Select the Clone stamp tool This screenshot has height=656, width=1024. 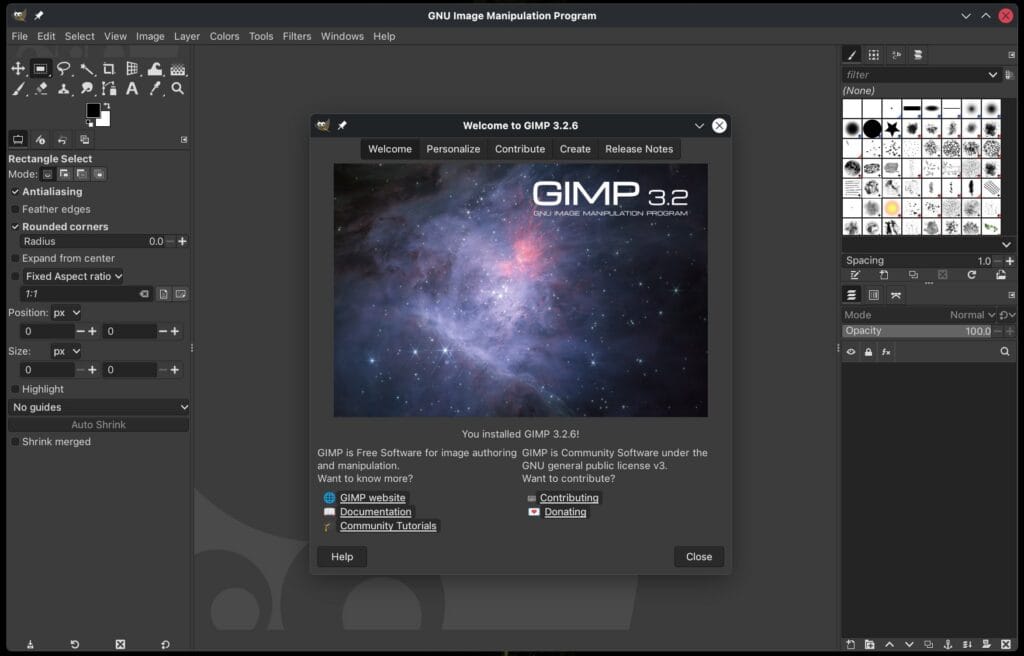(x=63, y=89)
